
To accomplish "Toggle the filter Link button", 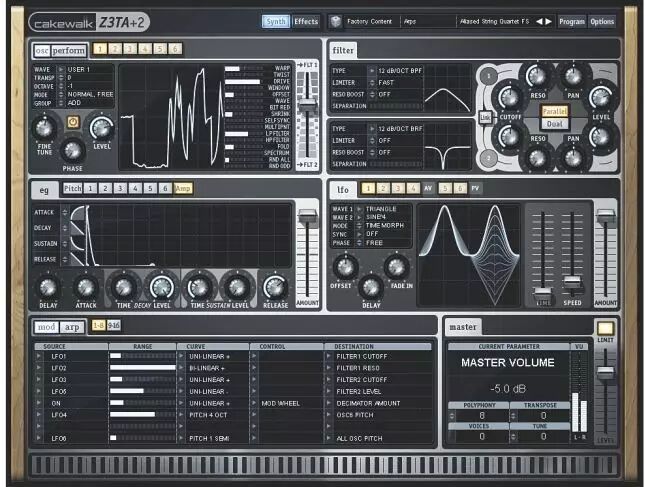I will pyautogui.click(x=485, y=118).
